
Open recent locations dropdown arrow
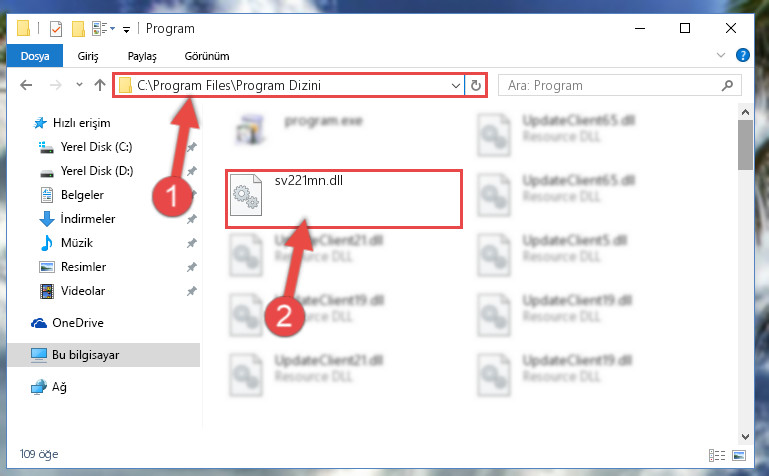click(x=79, y=85)
